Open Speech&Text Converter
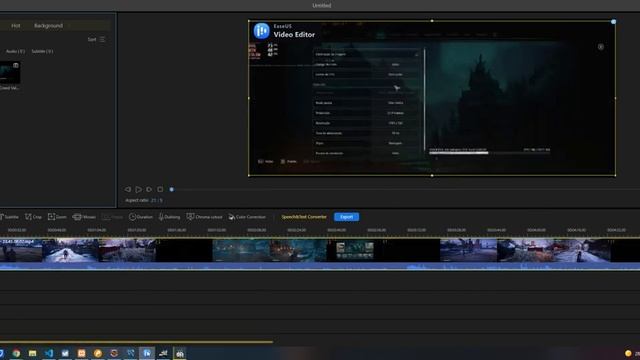 click(304, 217)
